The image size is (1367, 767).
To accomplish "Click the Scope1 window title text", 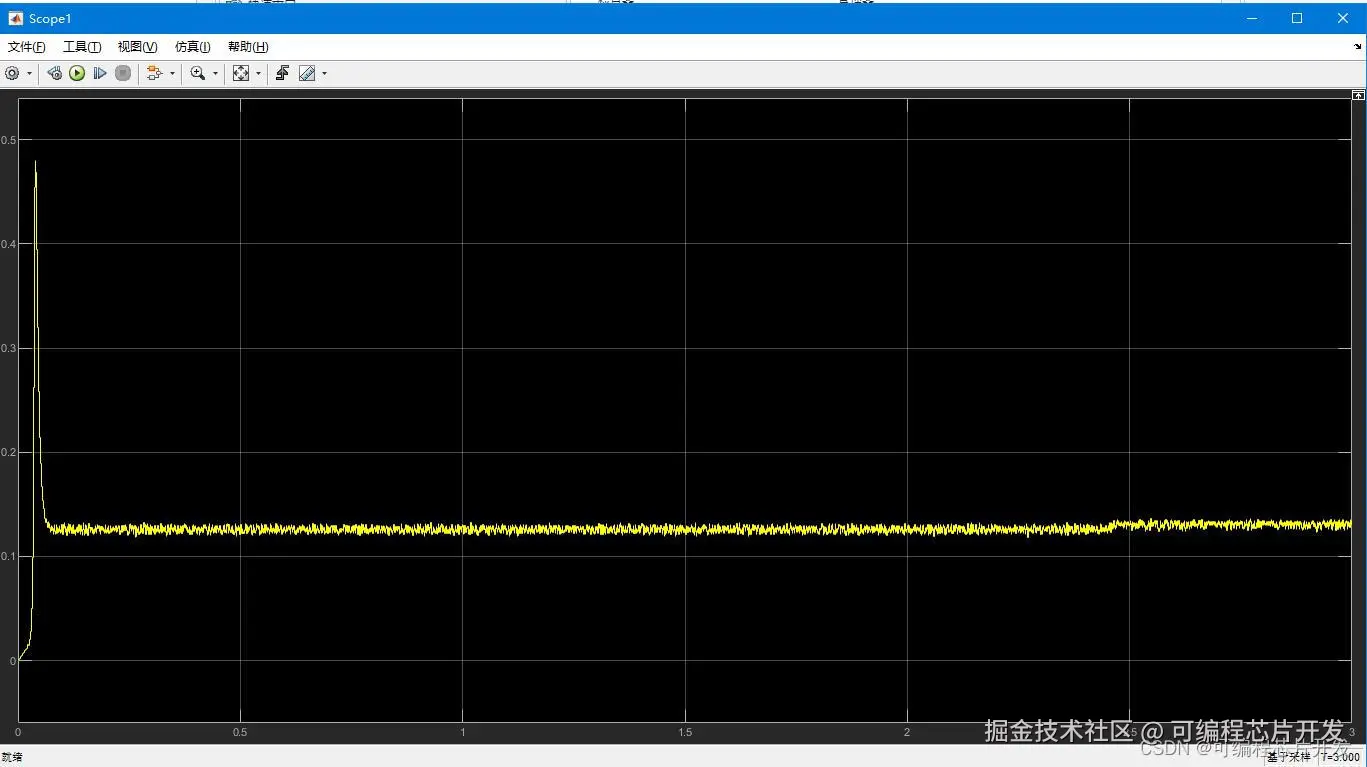I will pos(50,19).
